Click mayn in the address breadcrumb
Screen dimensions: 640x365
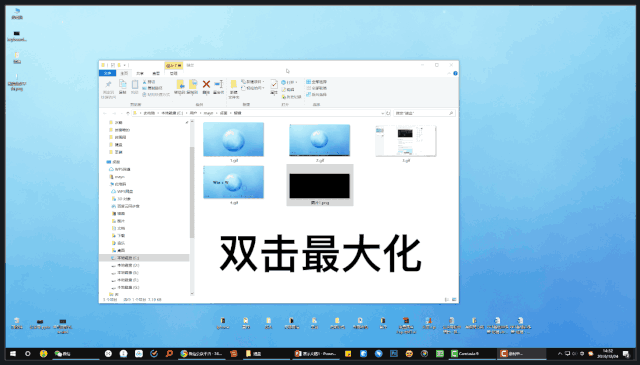[x=208, y=113]
